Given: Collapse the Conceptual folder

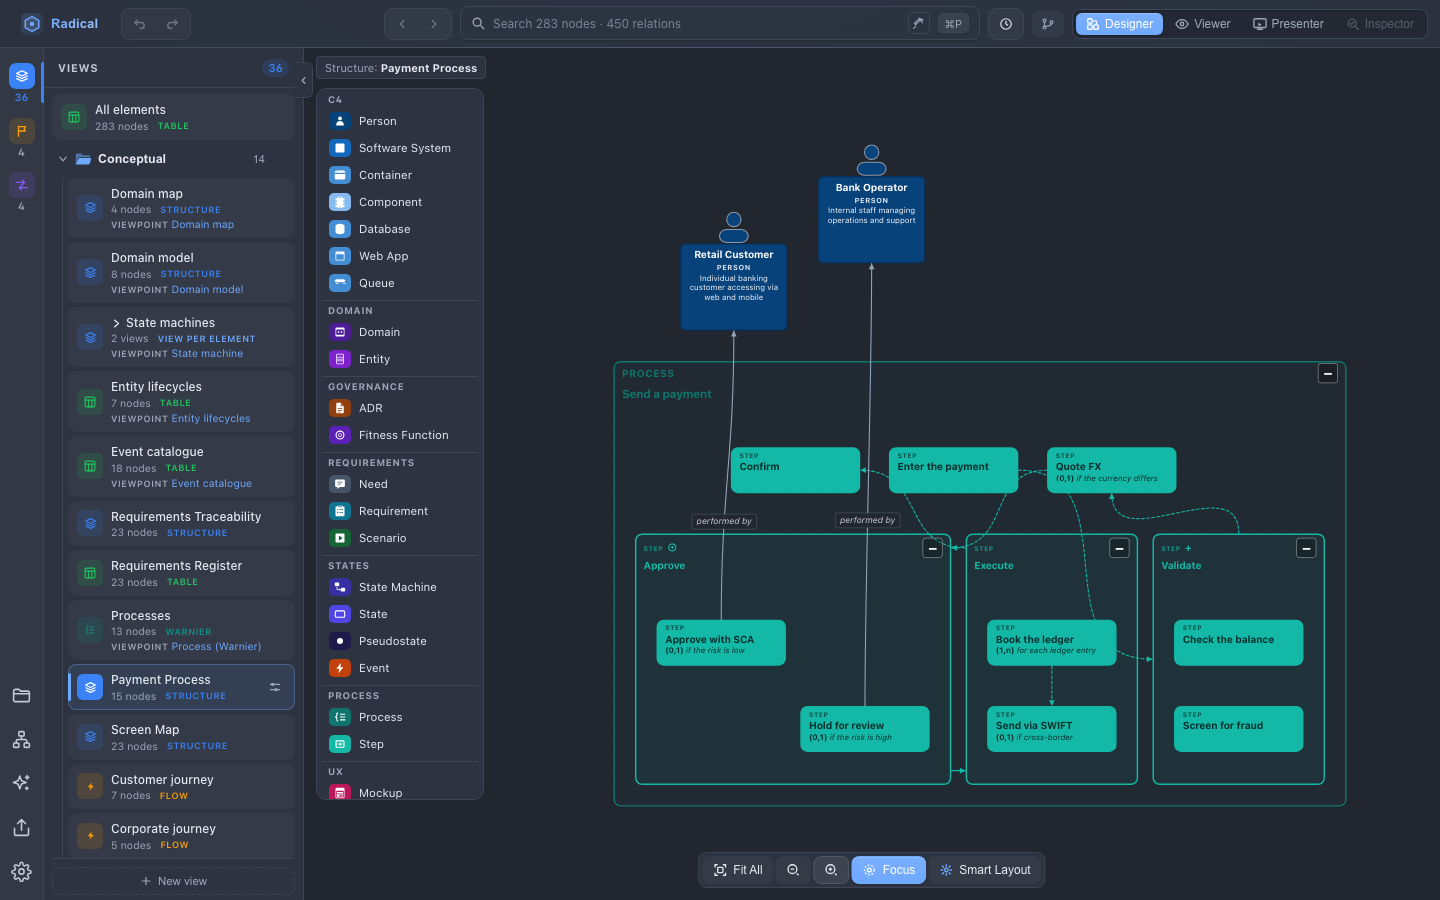Looking at the screenshot, I should pyautogui.click(x=63, y=159).
